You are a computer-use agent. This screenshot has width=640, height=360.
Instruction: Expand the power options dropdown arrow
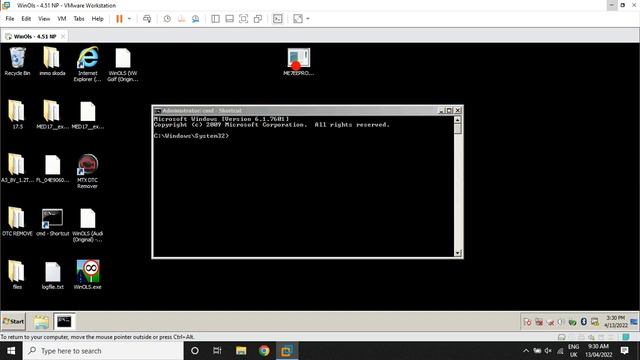(x=129, y=19)
